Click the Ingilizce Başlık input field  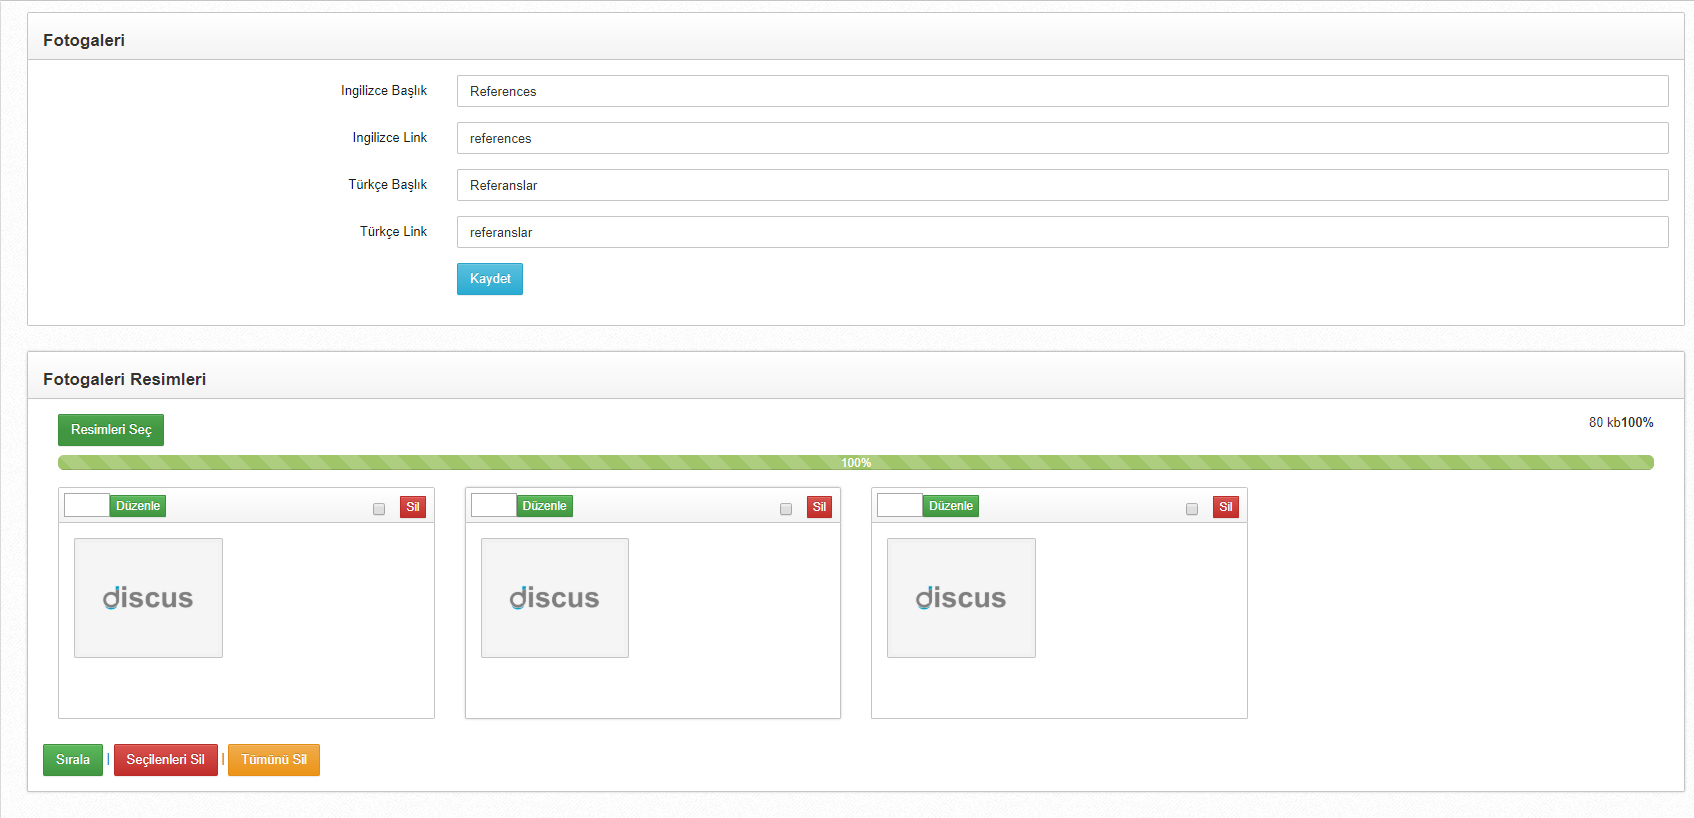[1062, 91]
